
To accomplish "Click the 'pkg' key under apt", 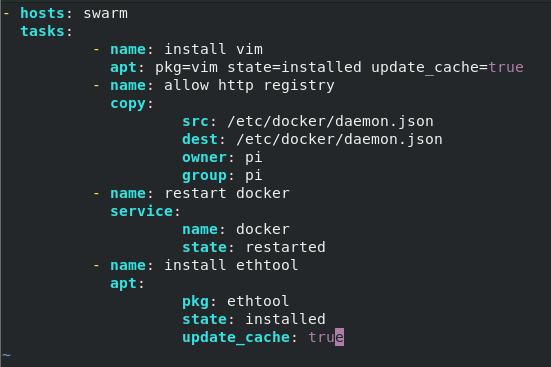I will (195, 302).
